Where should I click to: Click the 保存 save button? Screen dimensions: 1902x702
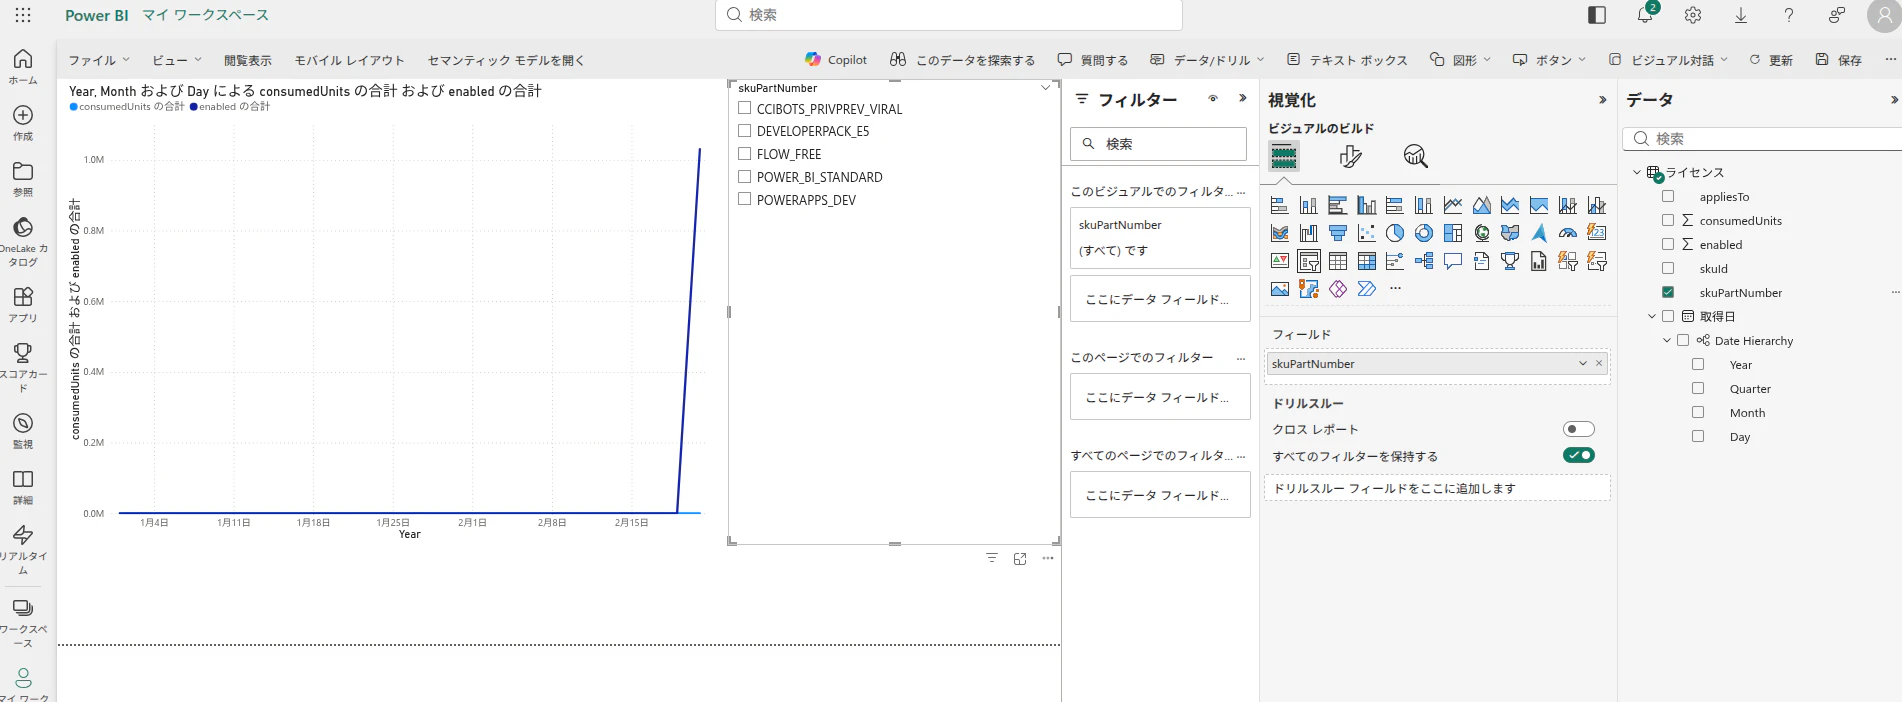pyautogui.click(x=1838, y=60)
